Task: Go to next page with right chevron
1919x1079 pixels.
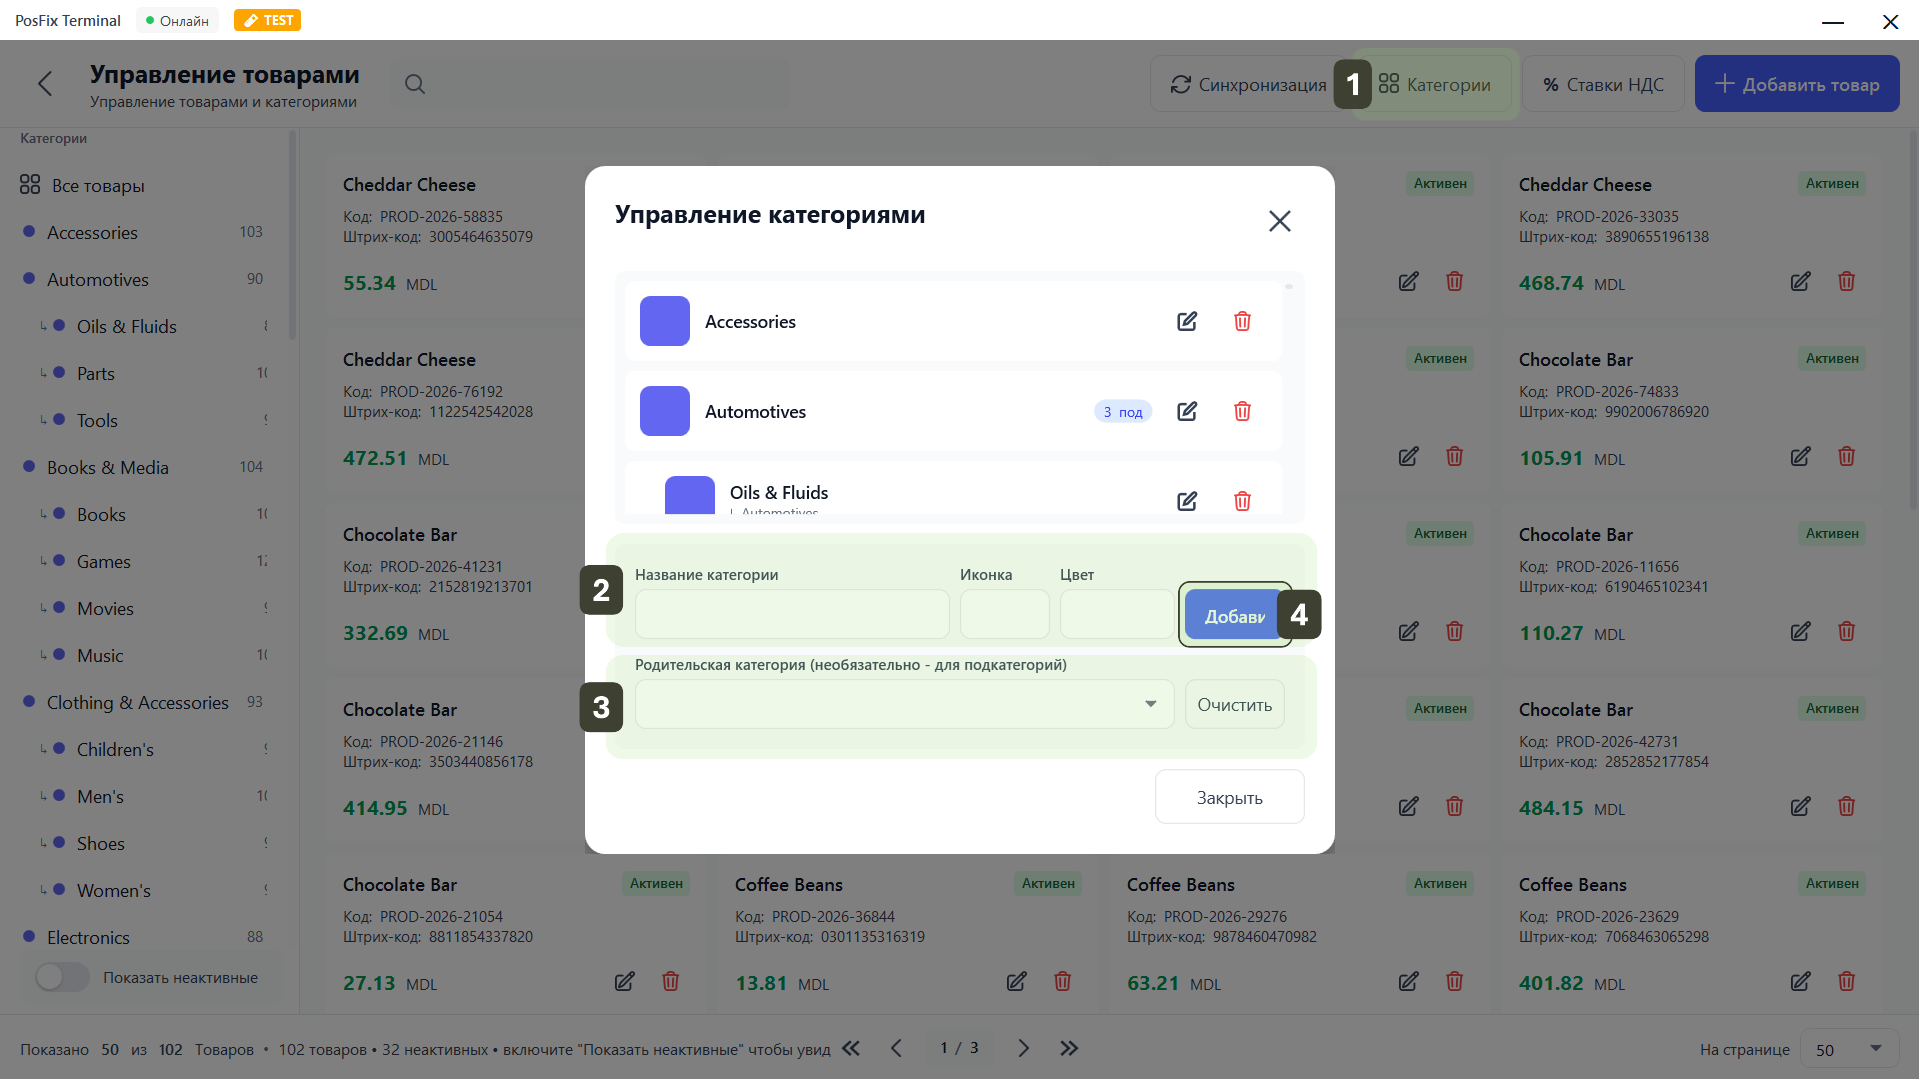Action: 1023,1048
